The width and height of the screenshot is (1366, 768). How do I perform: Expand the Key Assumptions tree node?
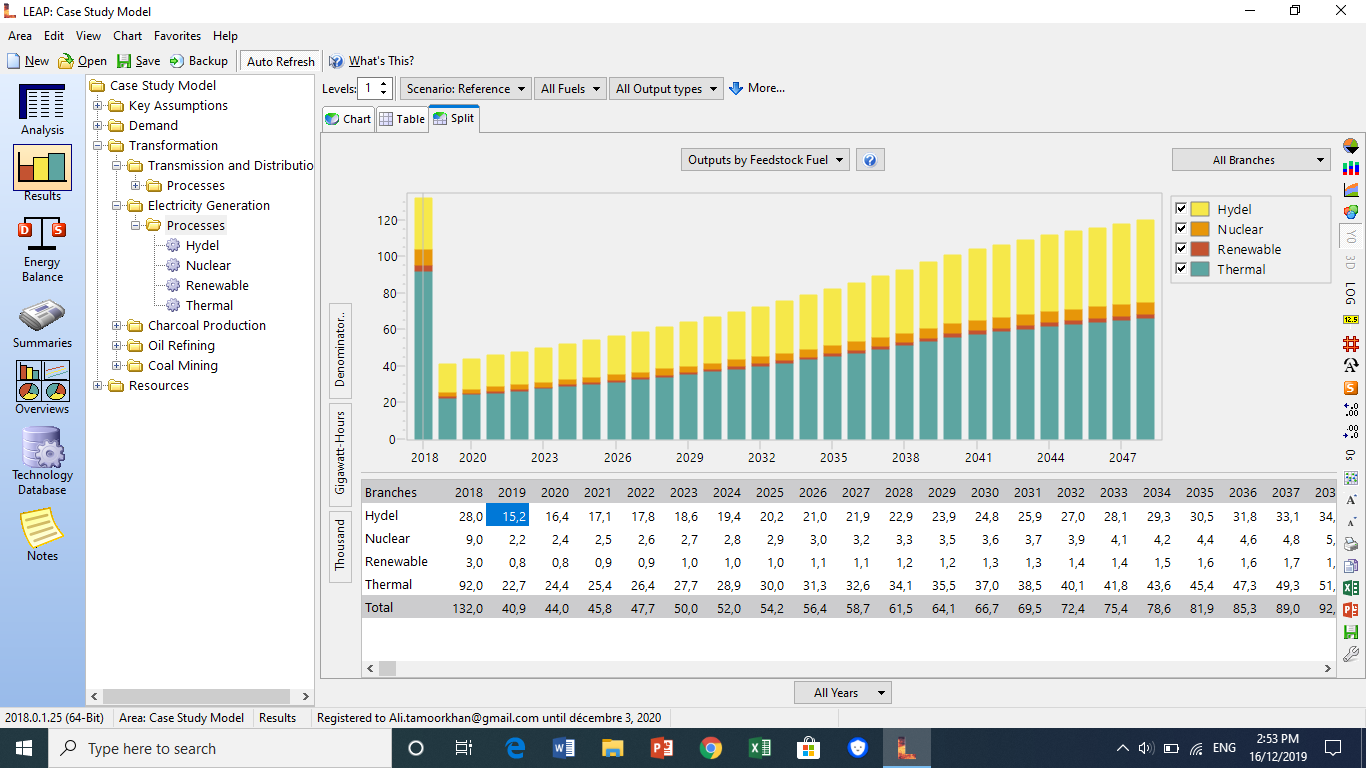coord(98,106)
